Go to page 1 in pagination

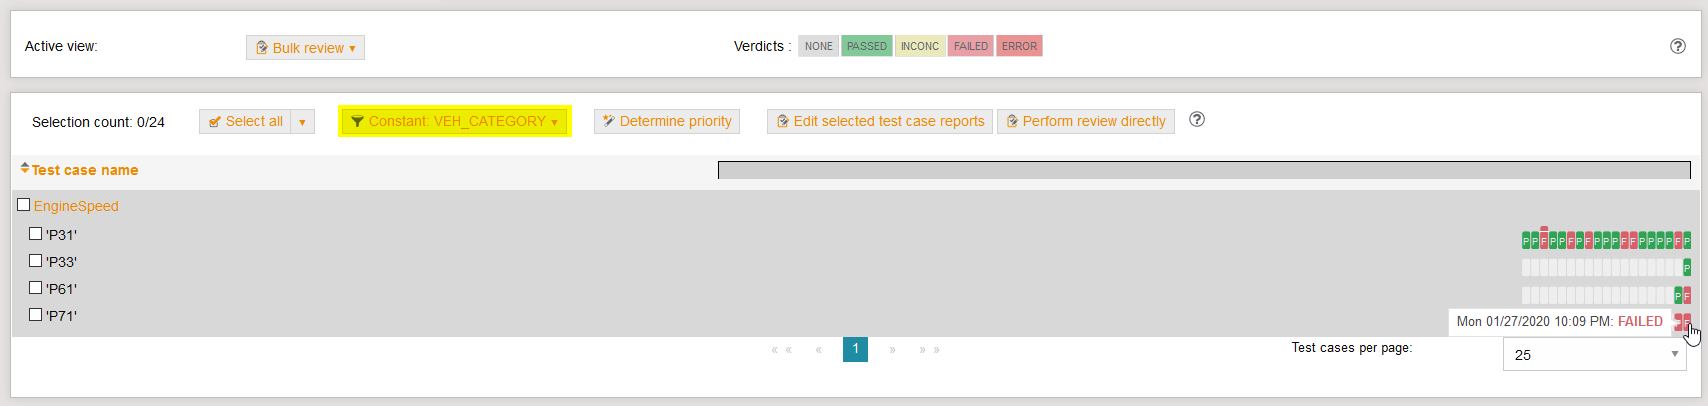(x=855, y=349)
